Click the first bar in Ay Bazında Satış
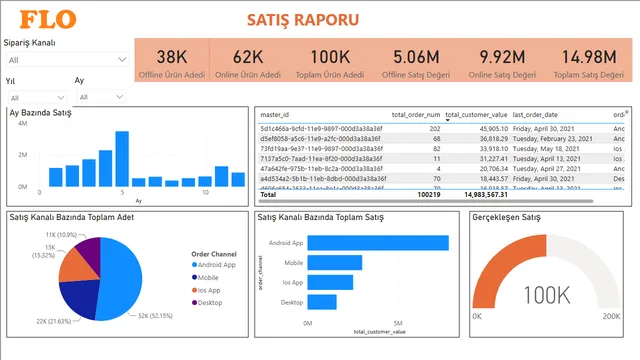Viewport: 640px width, 360px height. pyautogui.click(x=56, y=177)
